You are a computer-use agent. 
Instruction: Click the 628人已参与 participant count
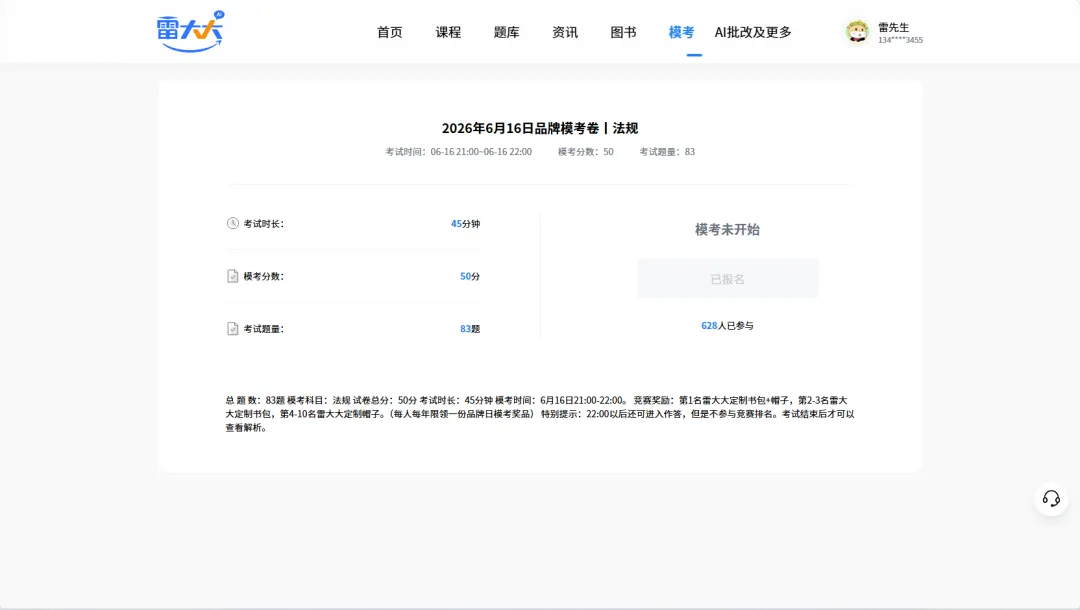tap(727, 326)
